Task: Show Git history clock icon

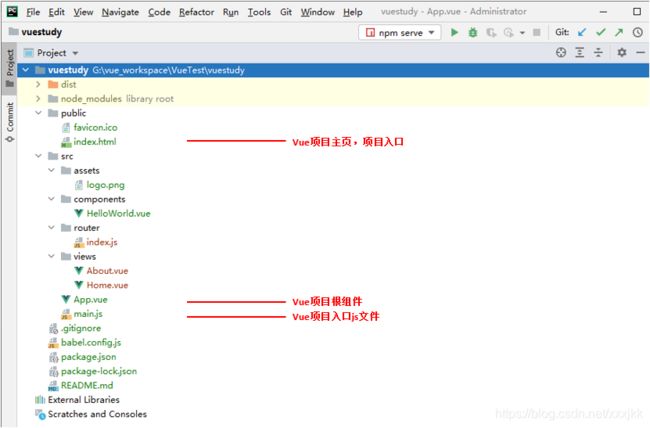Action: click(638, 32)
